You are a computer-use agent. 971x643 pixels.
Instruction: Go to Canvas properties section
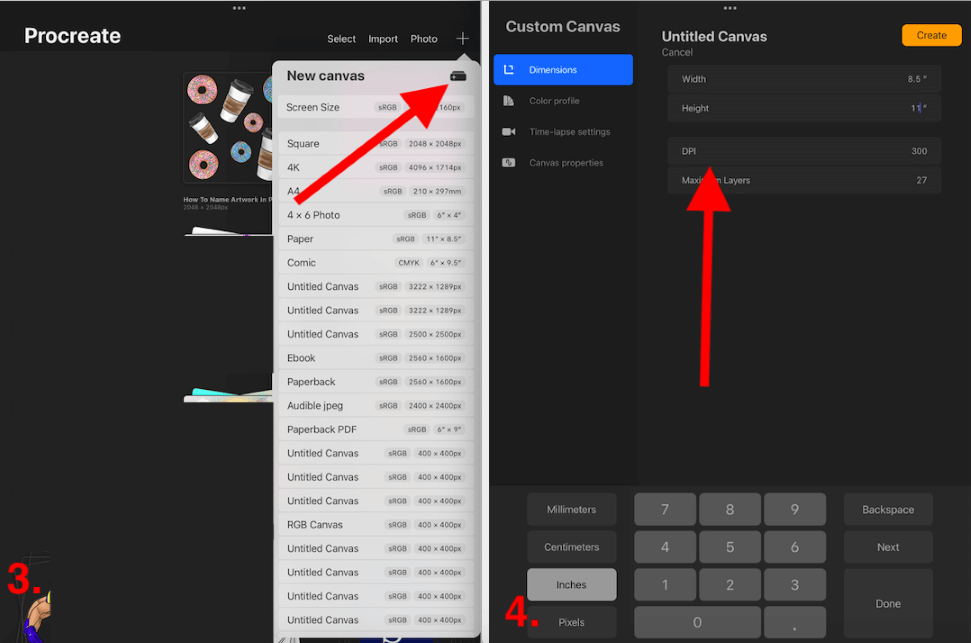click(x=563, y=162)
